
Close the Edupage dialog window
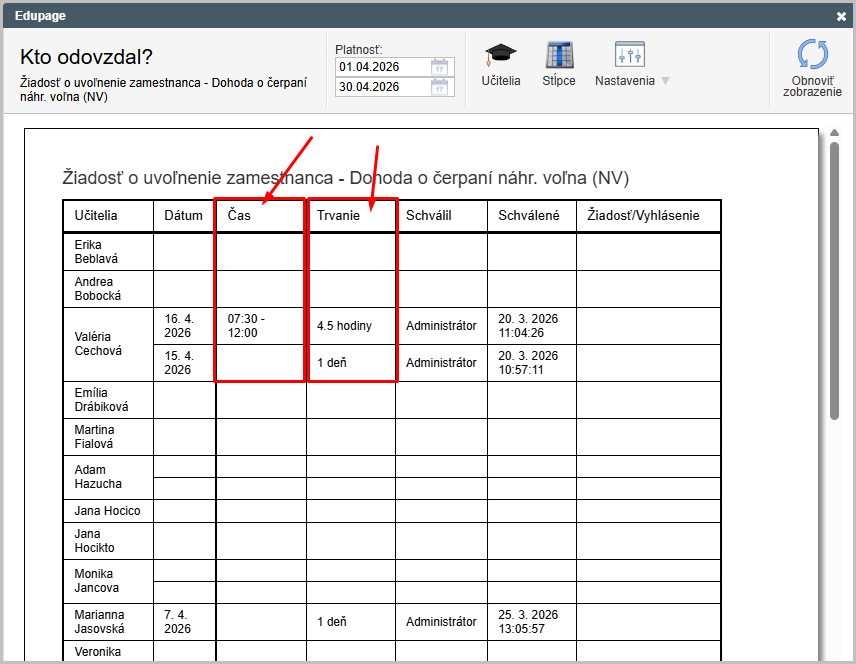pyautogui.click(x=841, y=16)
